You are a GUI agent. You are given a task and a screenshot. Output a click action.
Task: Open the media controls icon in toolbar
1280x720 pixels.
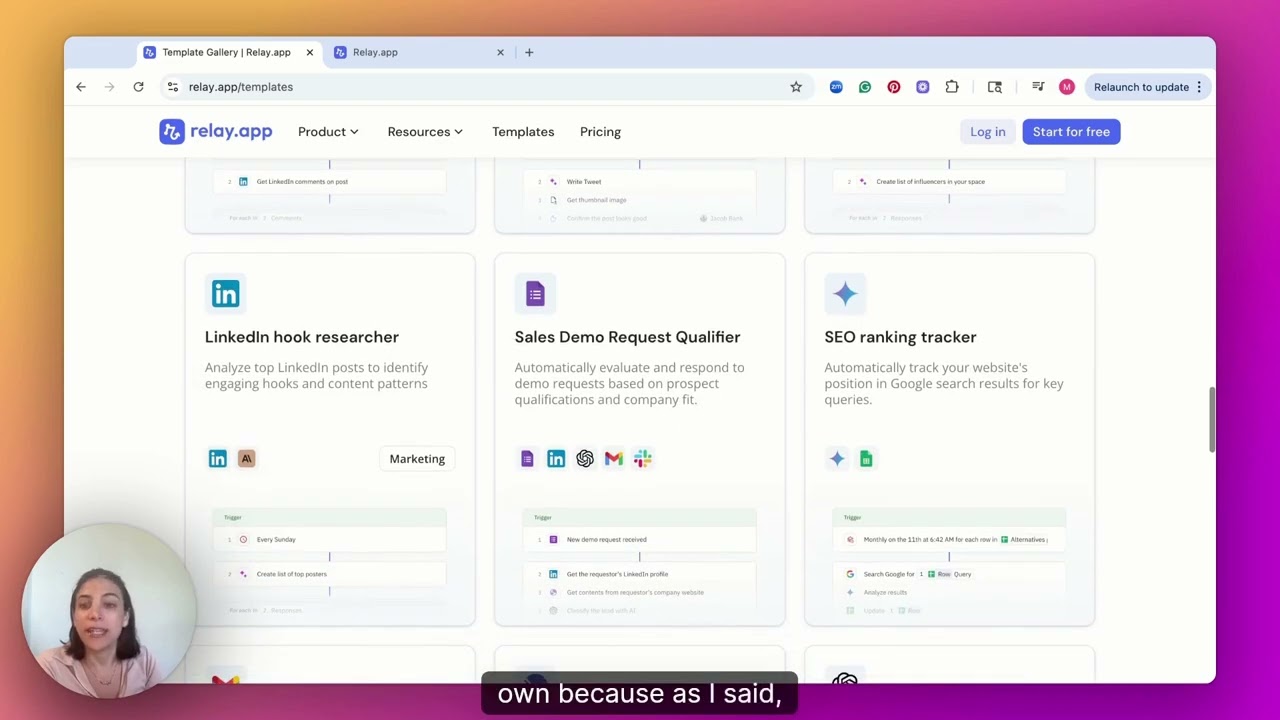click(1038, 87)
